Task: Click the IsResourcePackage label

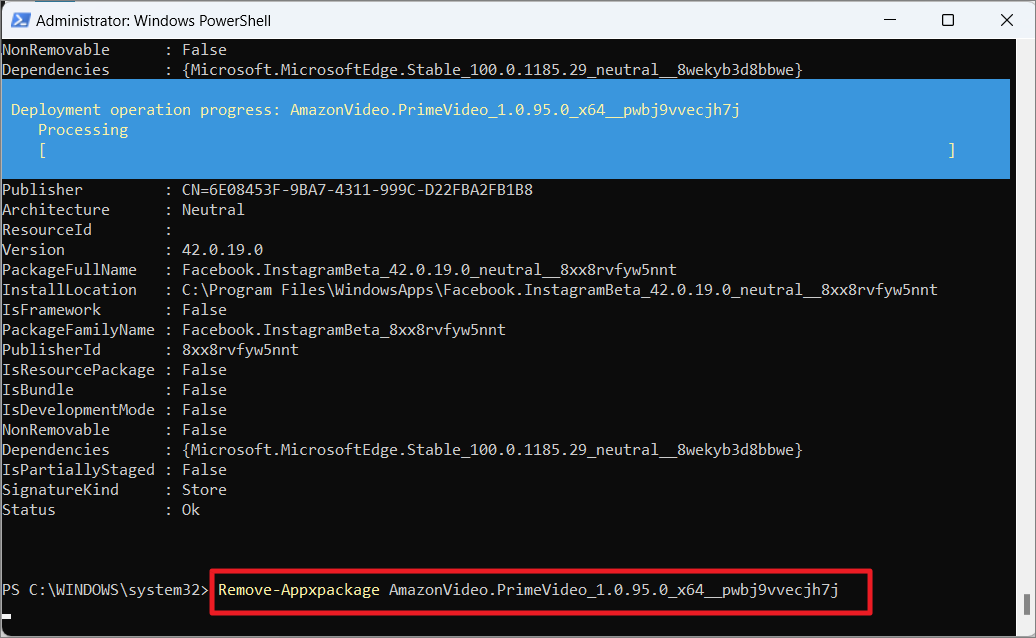Action: coord(79,370)
